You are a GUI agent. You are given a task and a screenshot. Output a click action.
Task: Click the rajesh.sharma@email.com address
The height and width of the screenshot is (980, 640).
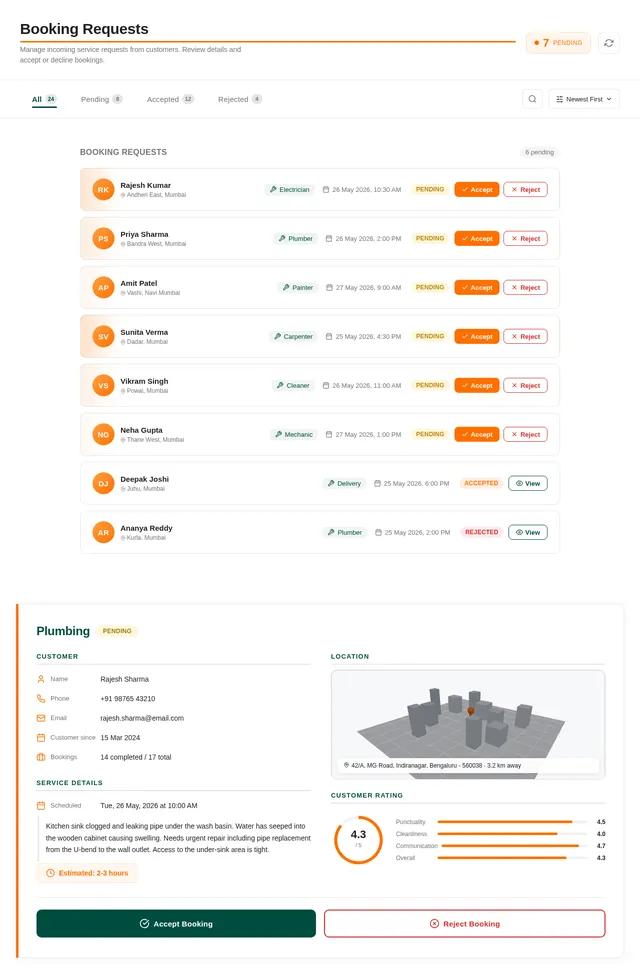pyautogui.click(x=142, y=718)
